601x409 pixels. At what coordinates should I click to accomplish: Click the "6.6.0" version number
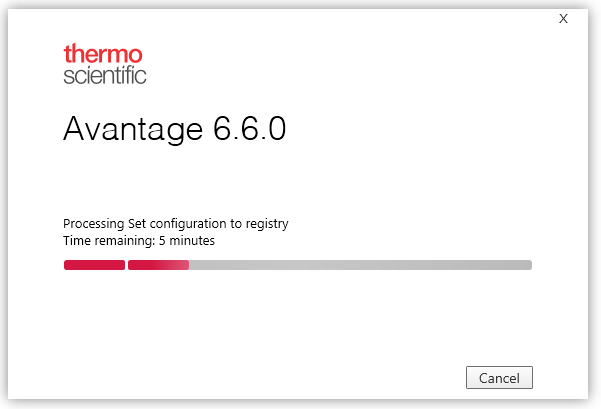point(250,129)
